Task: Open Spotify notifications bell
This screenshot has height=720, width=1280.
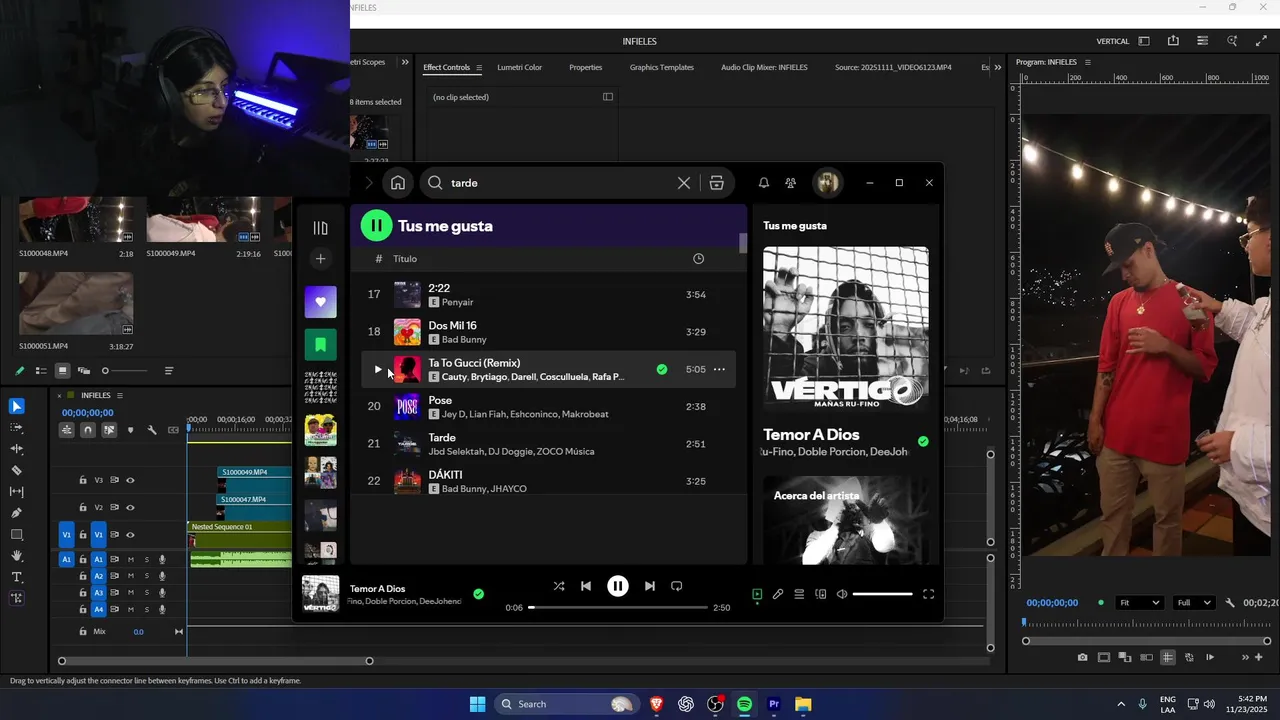Action: 763,183
